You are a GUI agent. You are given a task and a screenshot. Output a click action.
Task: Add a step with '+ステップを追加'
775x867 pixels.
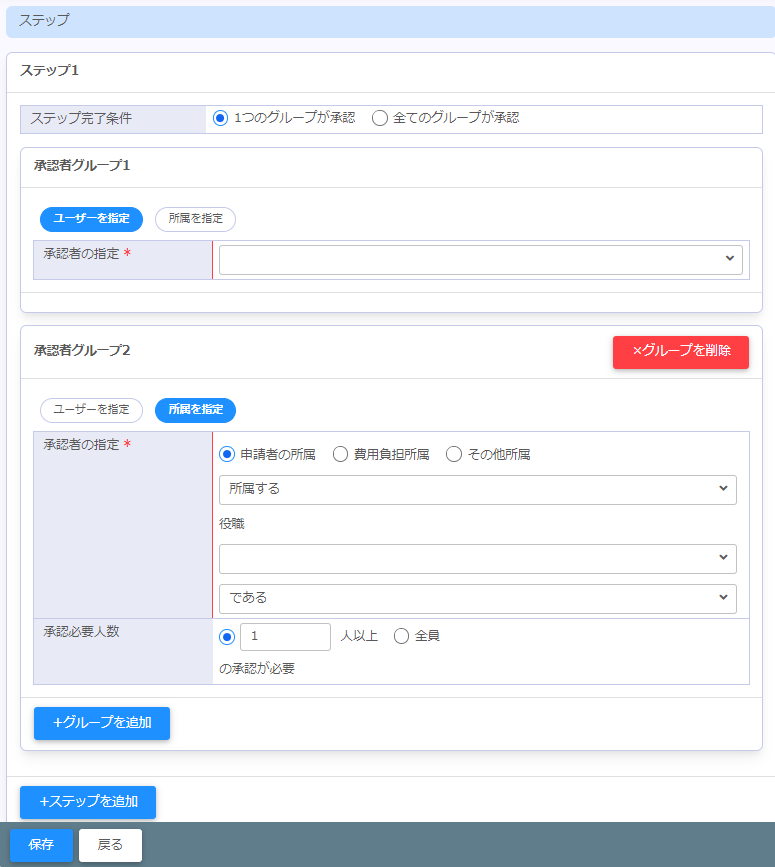point(88,802)
